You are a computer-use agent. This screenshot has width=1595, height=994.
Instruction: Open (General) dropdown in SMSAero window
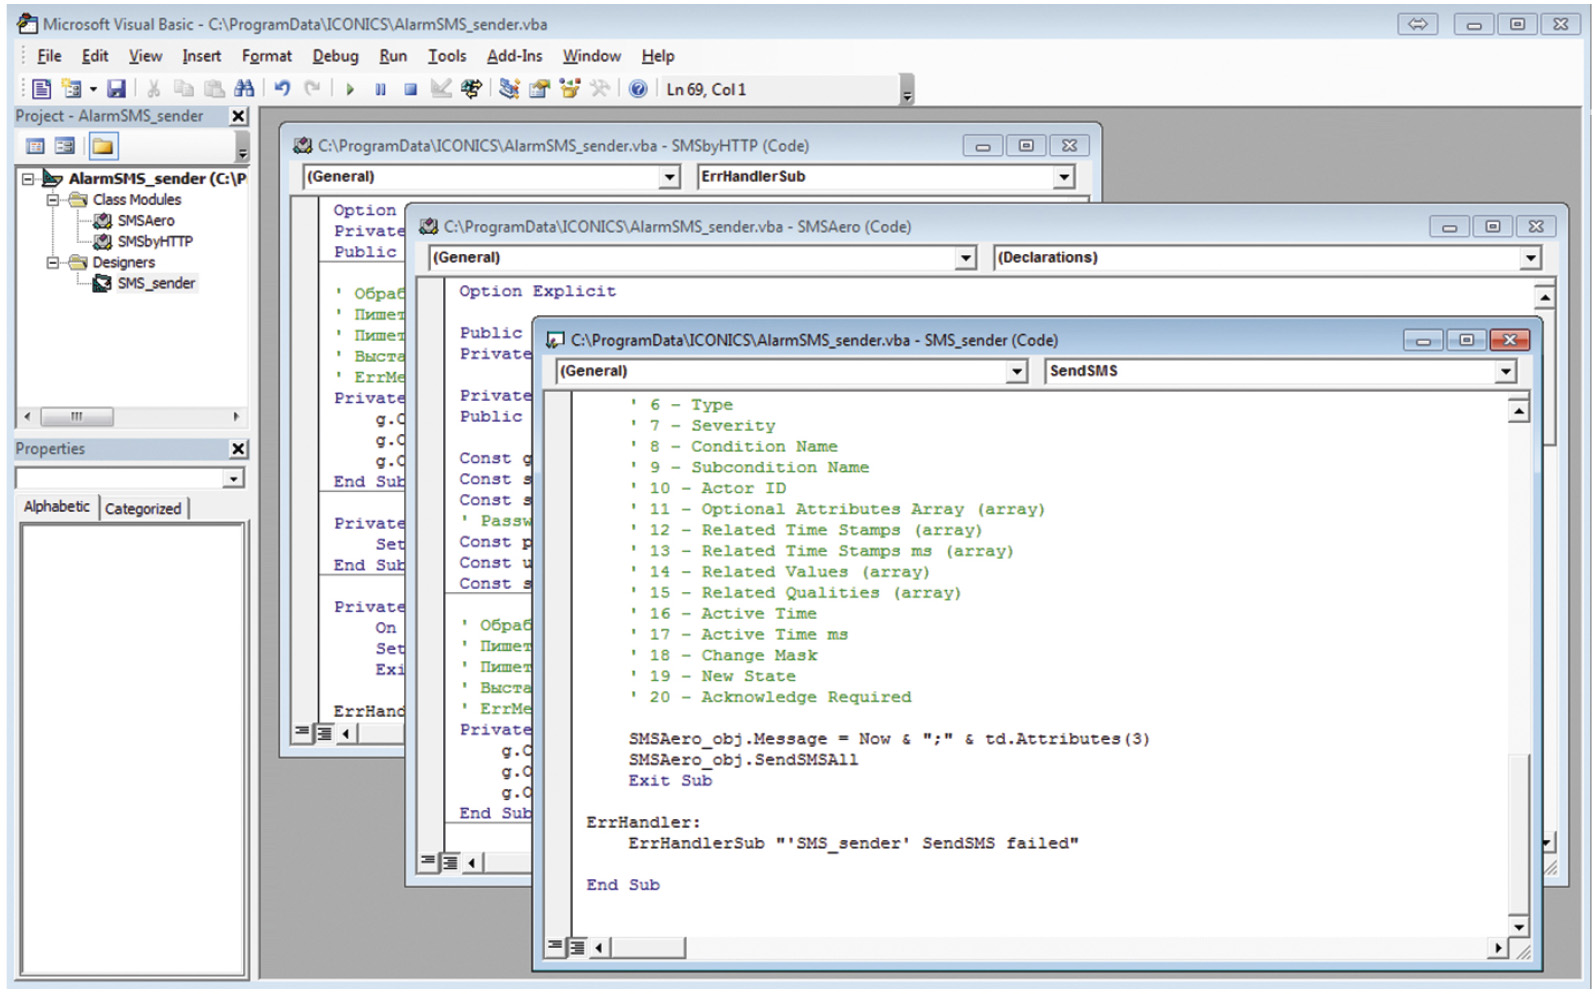(x=965, y=258)
